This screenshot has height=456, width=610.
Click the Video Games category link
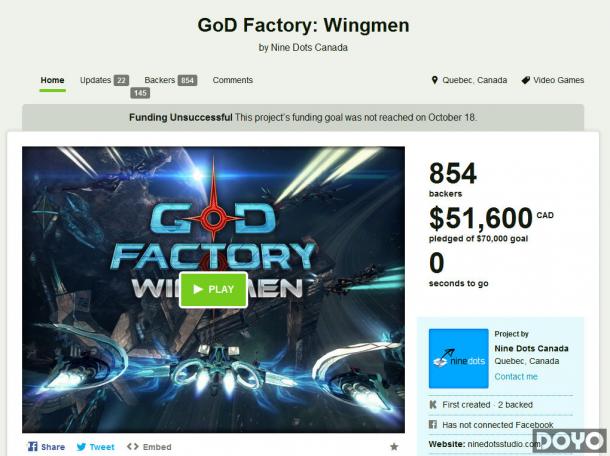tap(558, 80)
